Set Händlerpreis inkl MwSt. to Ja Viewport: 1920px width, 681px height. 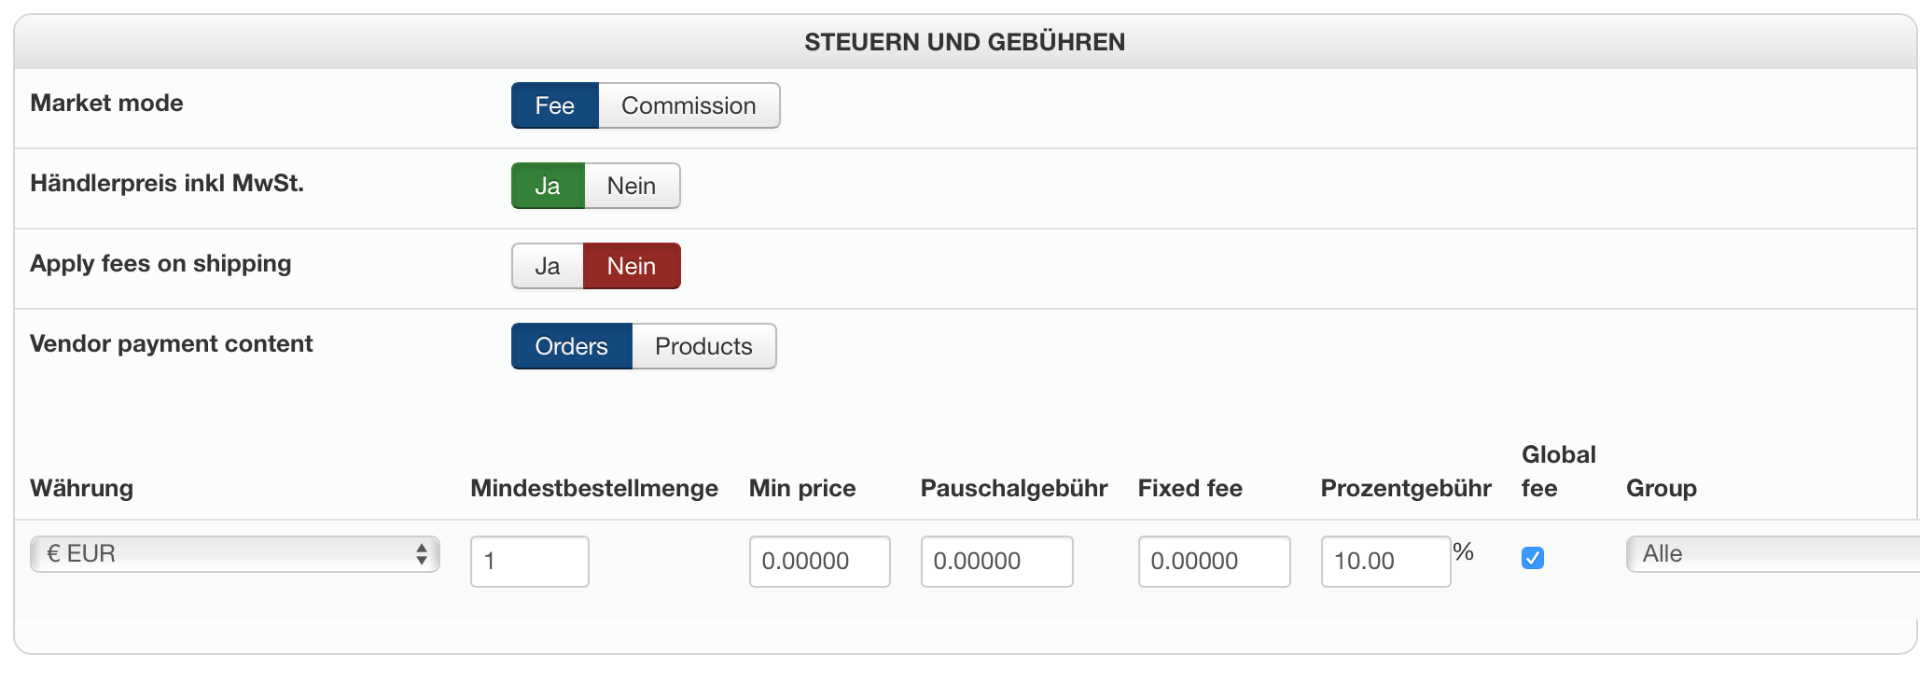[x=547, y=186]
